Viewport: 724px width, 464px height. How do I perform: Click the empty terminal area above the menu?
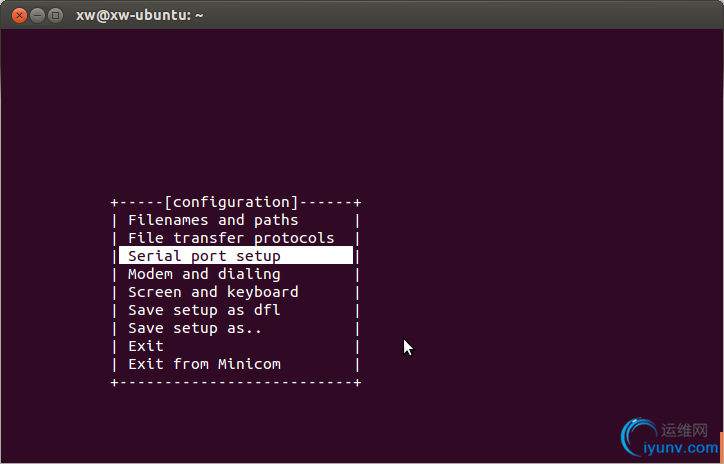[x=360, y=111]
